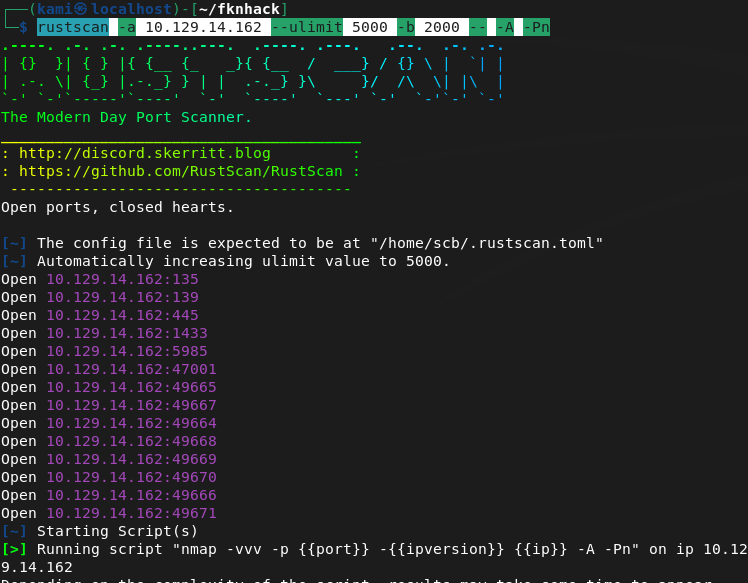Click the rustscan command word in the prompt
This screenshot has width=748, height=583.
(x=73, y=27)
